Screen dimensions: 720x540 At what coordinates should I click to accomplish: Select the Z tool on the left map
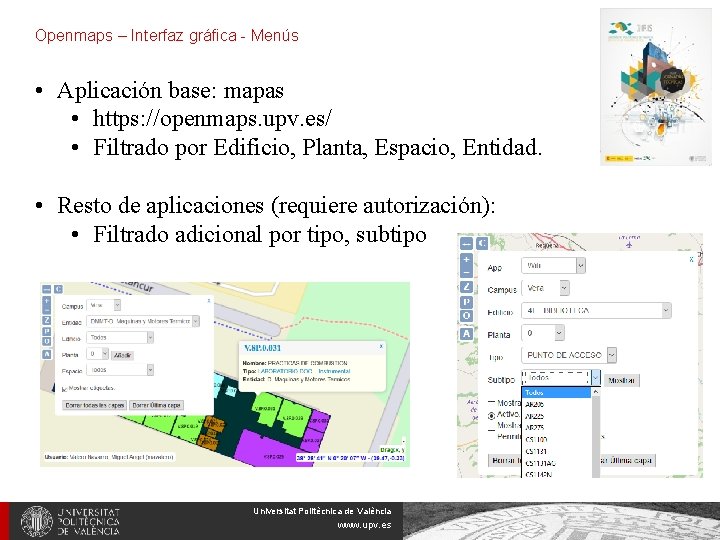tap(46, 320)
